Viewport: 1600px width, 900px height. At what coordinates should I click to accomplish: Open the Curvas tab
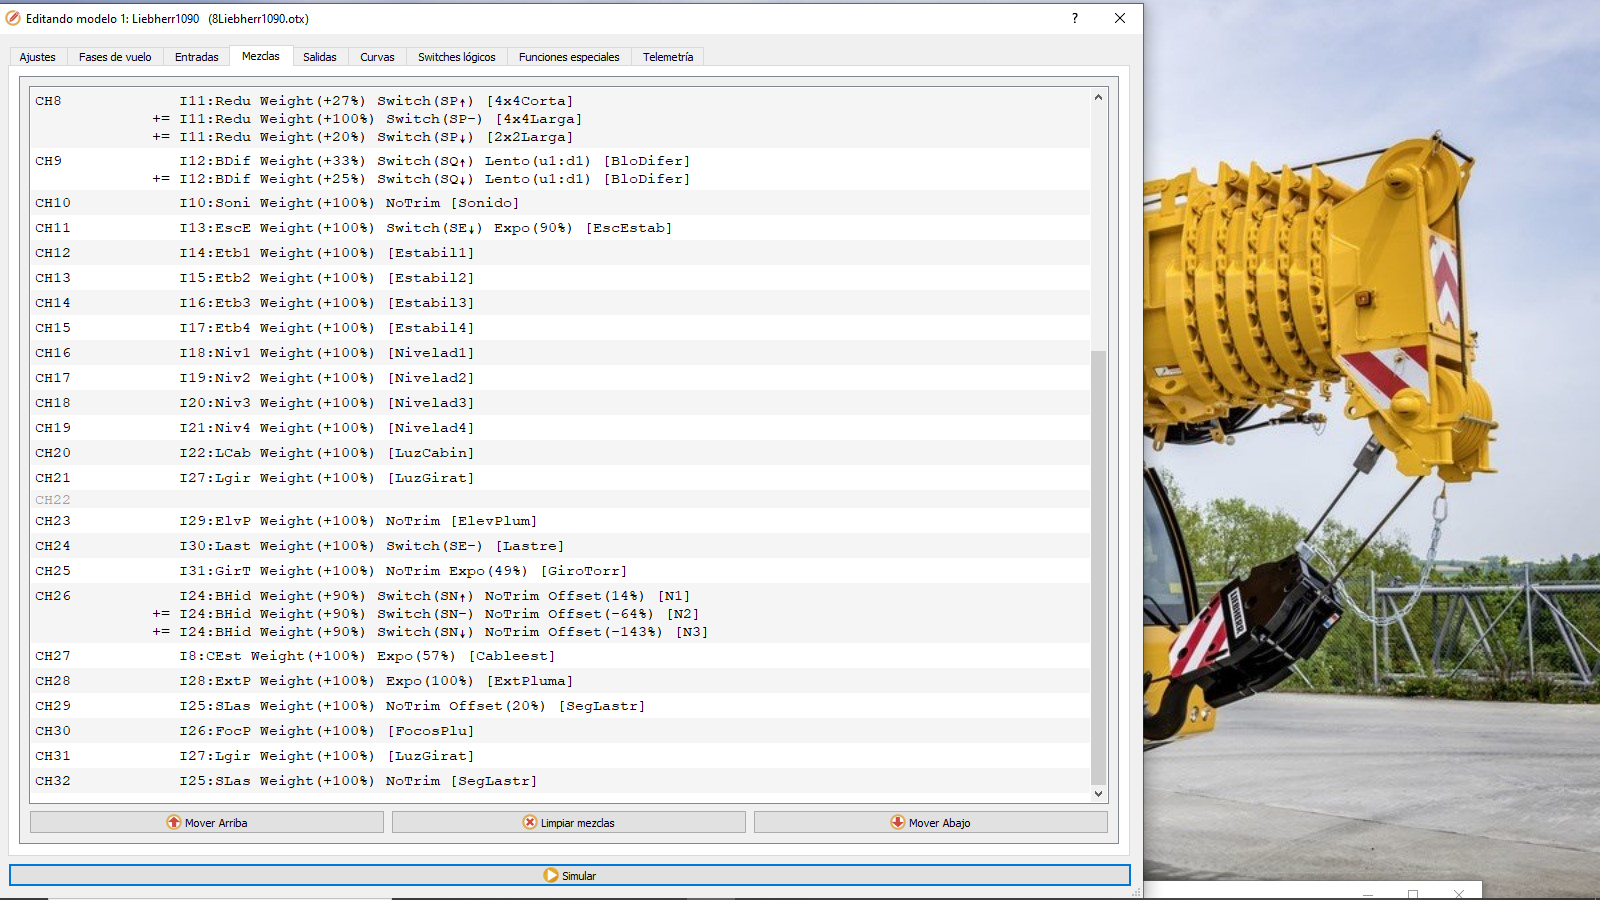(377, 57)
